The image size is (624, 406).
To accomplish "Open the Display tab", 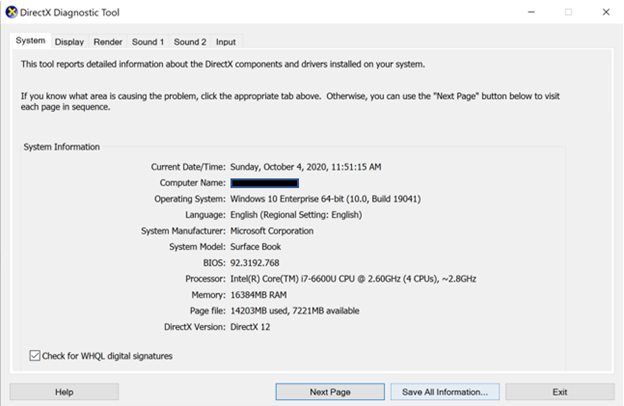I will pos(69,42).
